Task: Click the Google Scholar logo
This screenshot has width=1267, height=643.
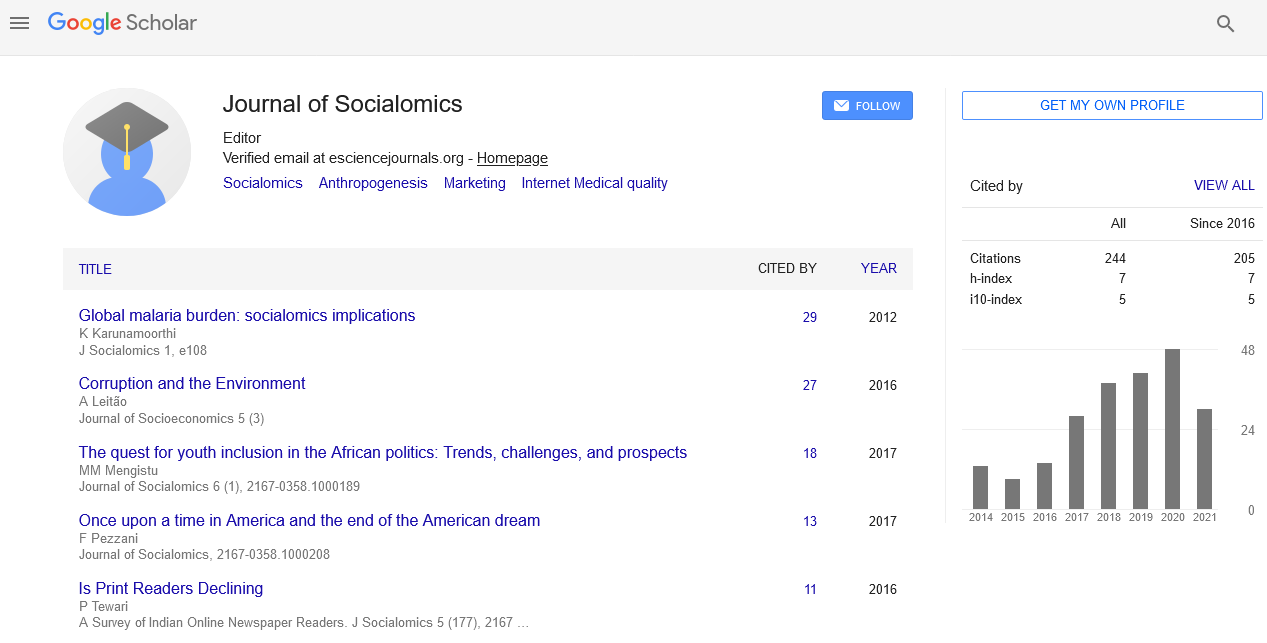Action: tap(122, 23)
